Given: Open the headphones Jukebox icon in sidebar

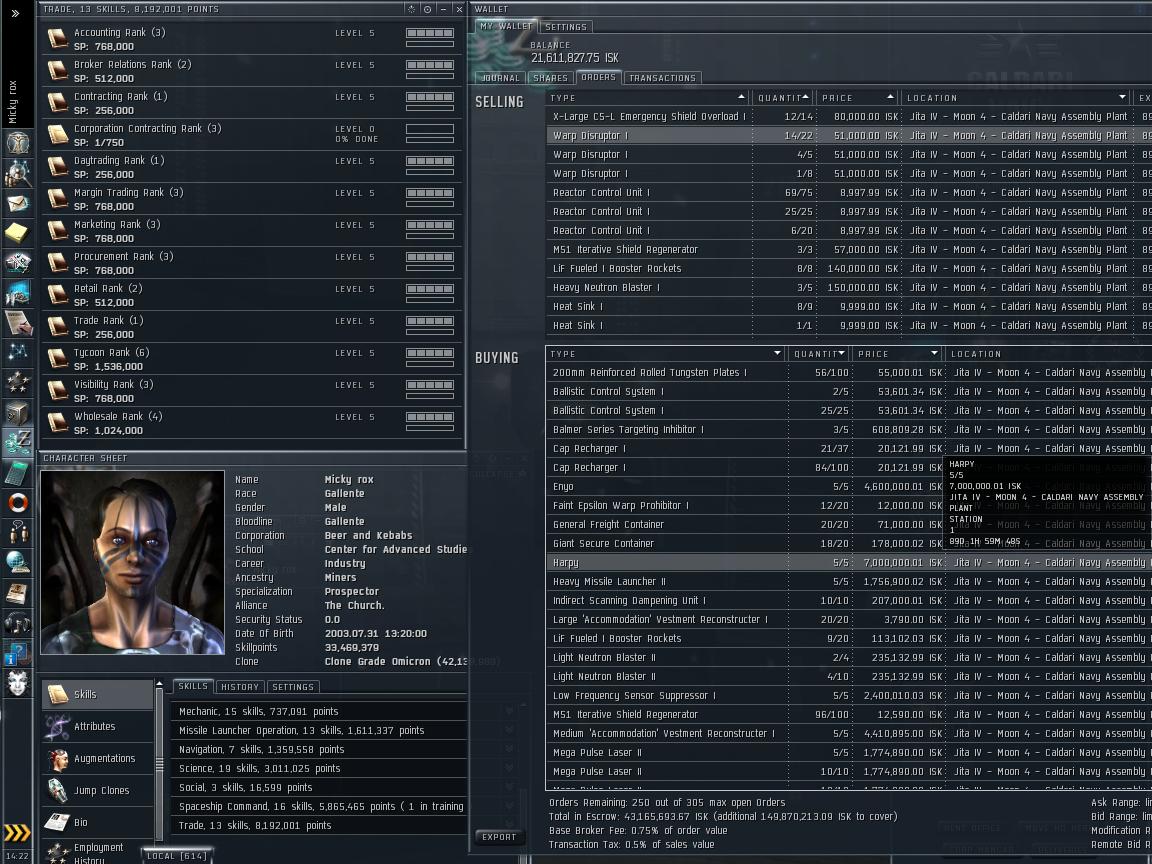Looking at the screenshot, I should click(x=17, y=624).
